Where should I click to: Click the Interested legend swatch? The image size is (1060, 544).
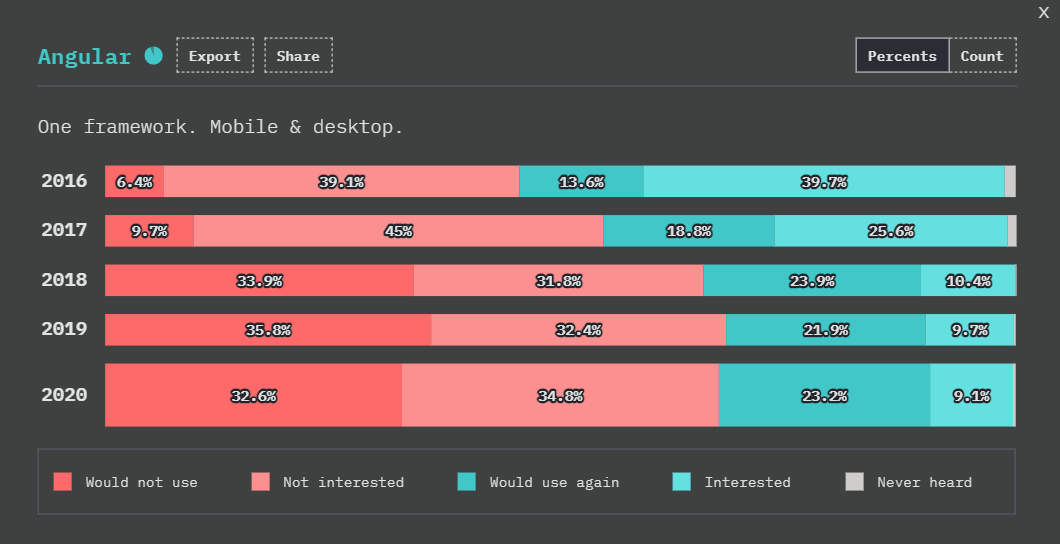coord(681,482)
